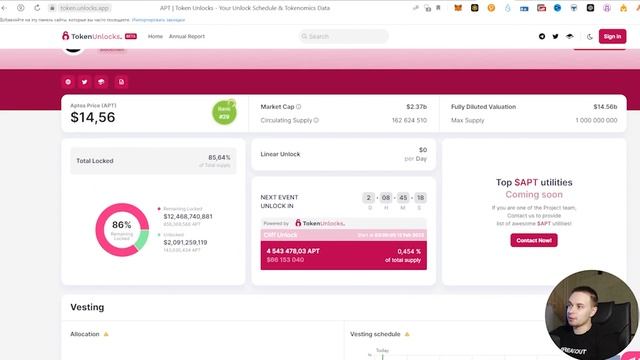Open the project website icon in red banner
Image resolution: width=640 pixels, height=360 pixels.
pyautogui.click(x=68, y=82)
